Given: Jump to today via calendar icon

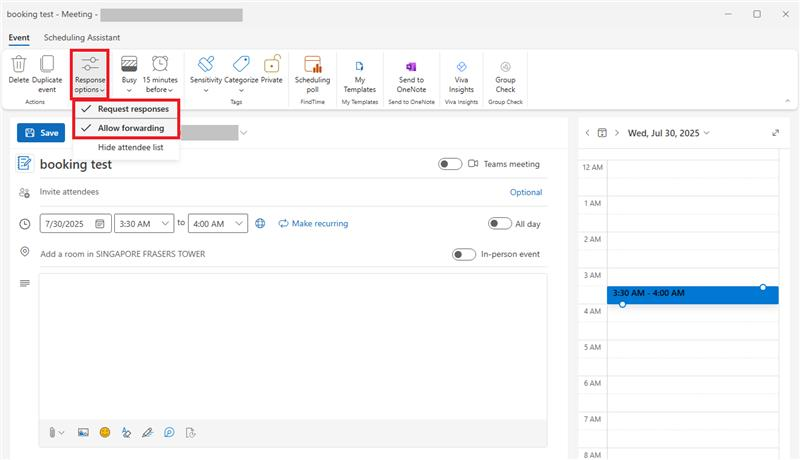Looking at the screenshot, I should [602, 133].
